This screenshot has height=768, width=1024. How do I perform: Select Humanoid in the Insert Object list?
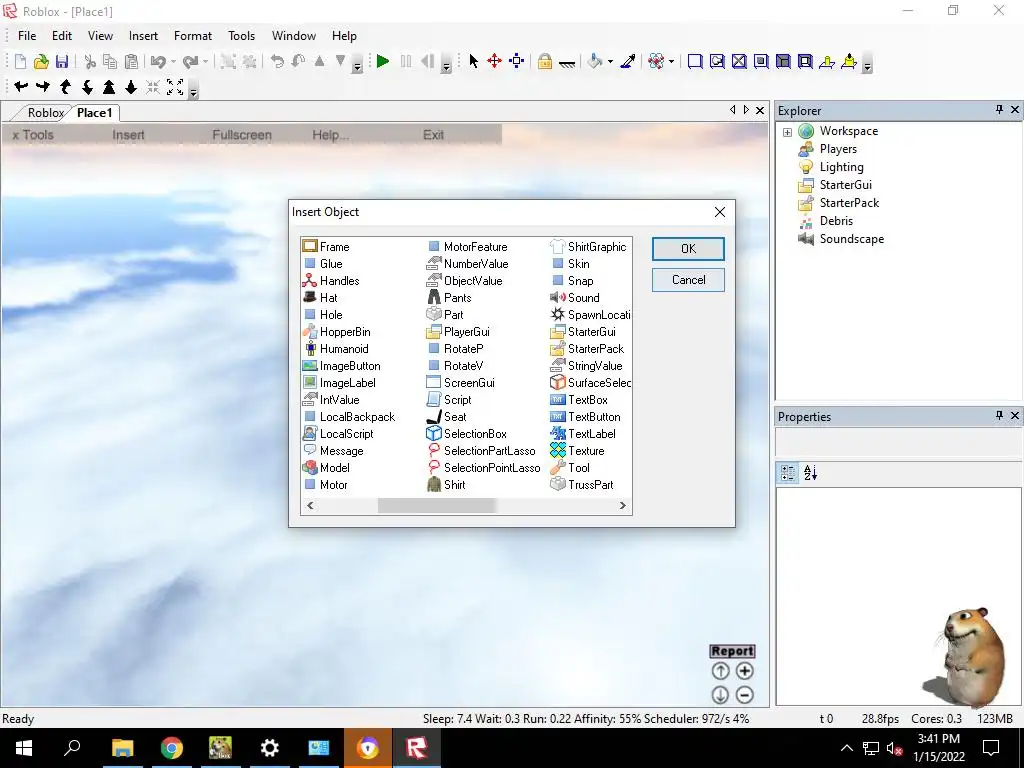[336, 349]
